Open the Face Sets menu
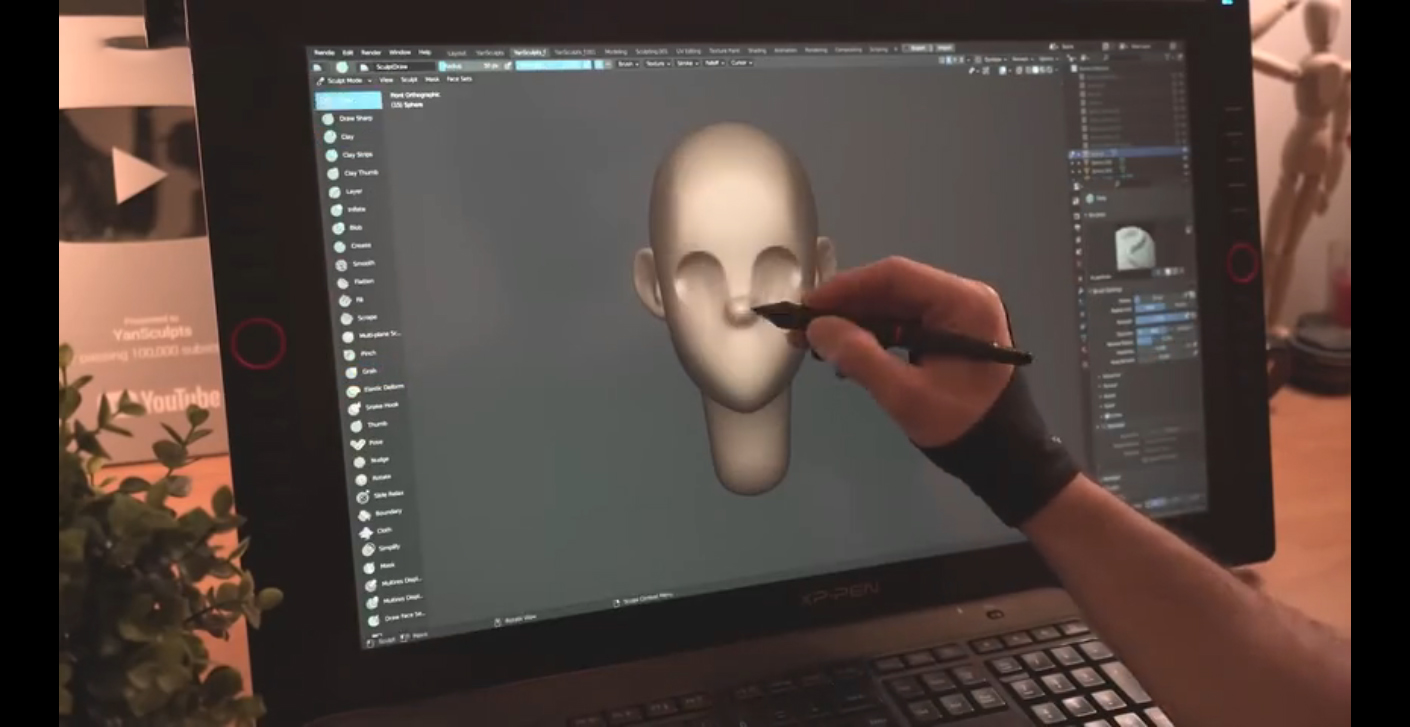Image resolution: width=1410 pixels, height=727 pixels. point(459,79)
